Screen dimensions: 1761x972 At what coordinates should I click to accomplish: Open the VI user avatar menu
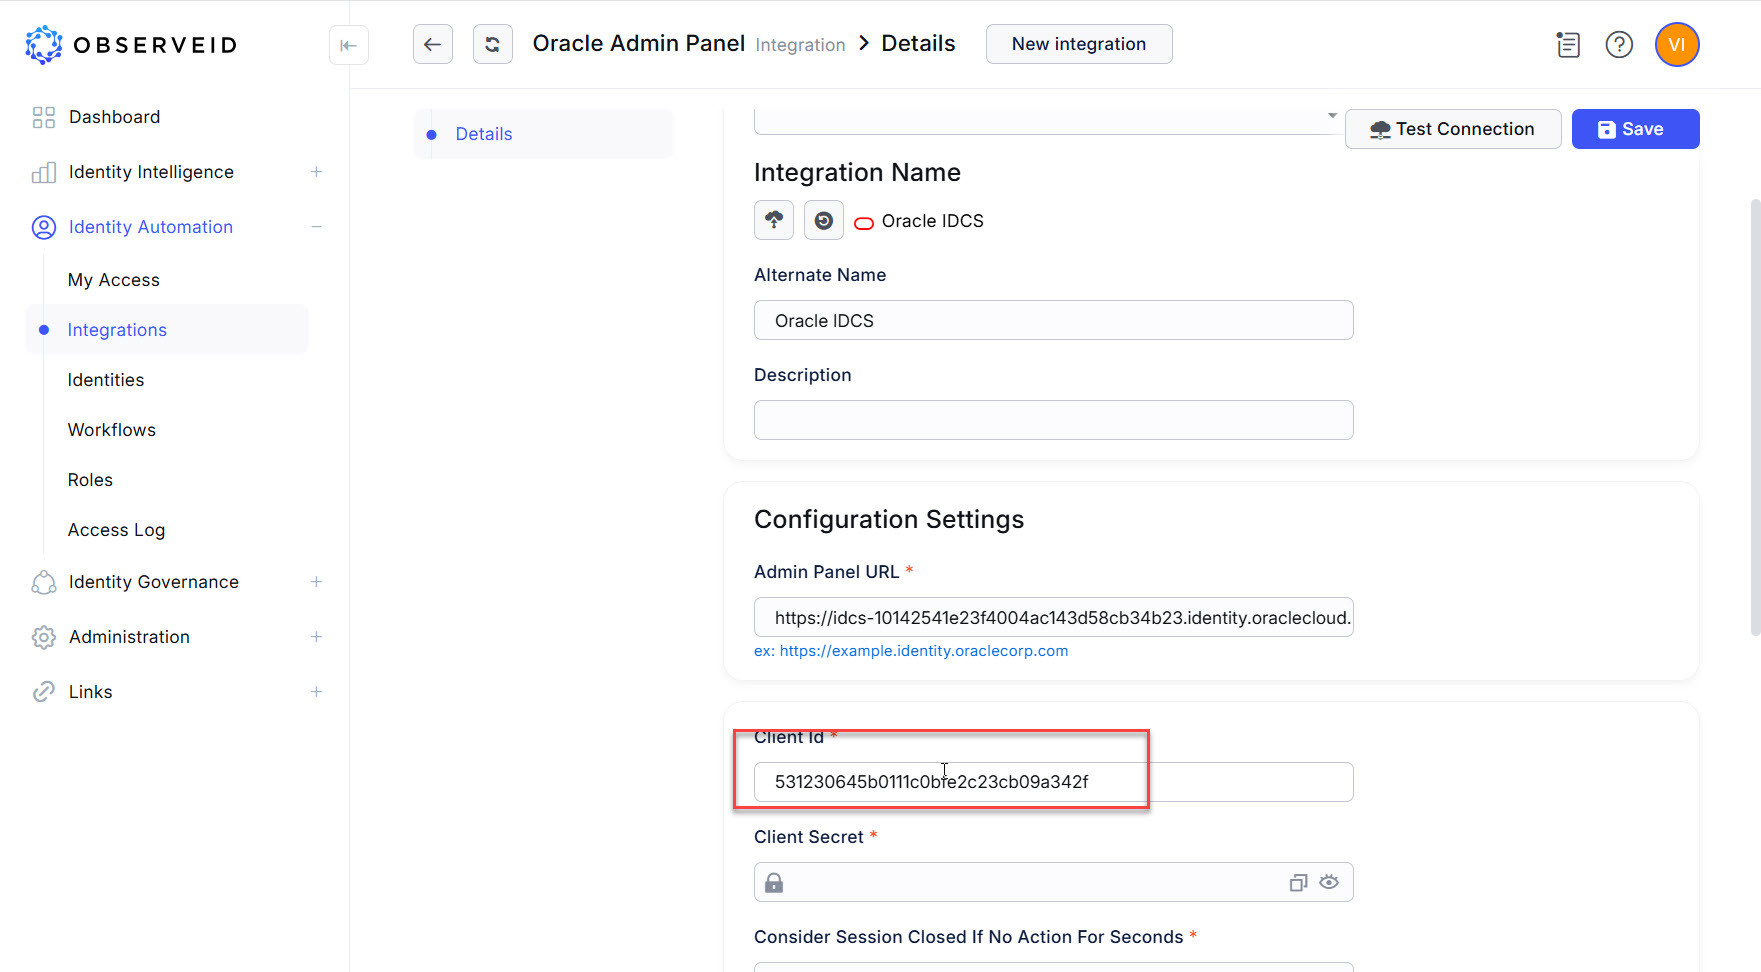(x=1676, y=45)
